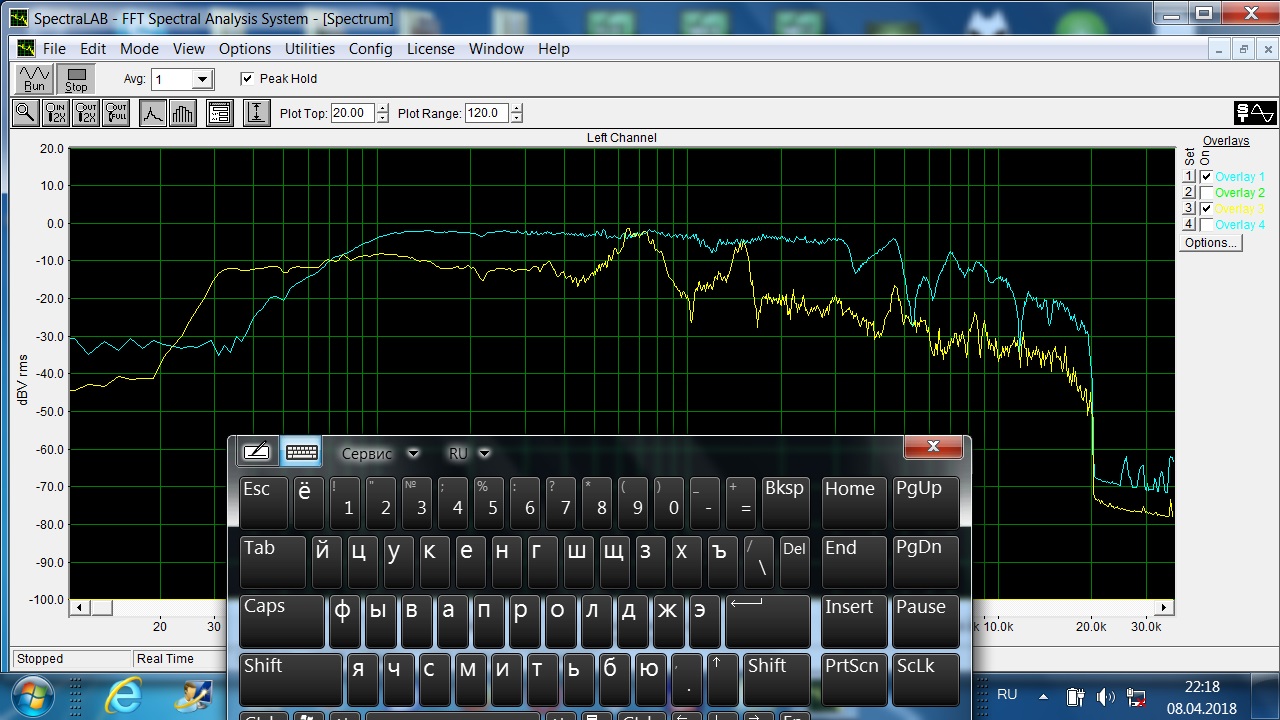Switch on-screen panel to keyboard mode
Viewport: 1280px width, 720px height.
pyautogui.click(x=301, y=453)
